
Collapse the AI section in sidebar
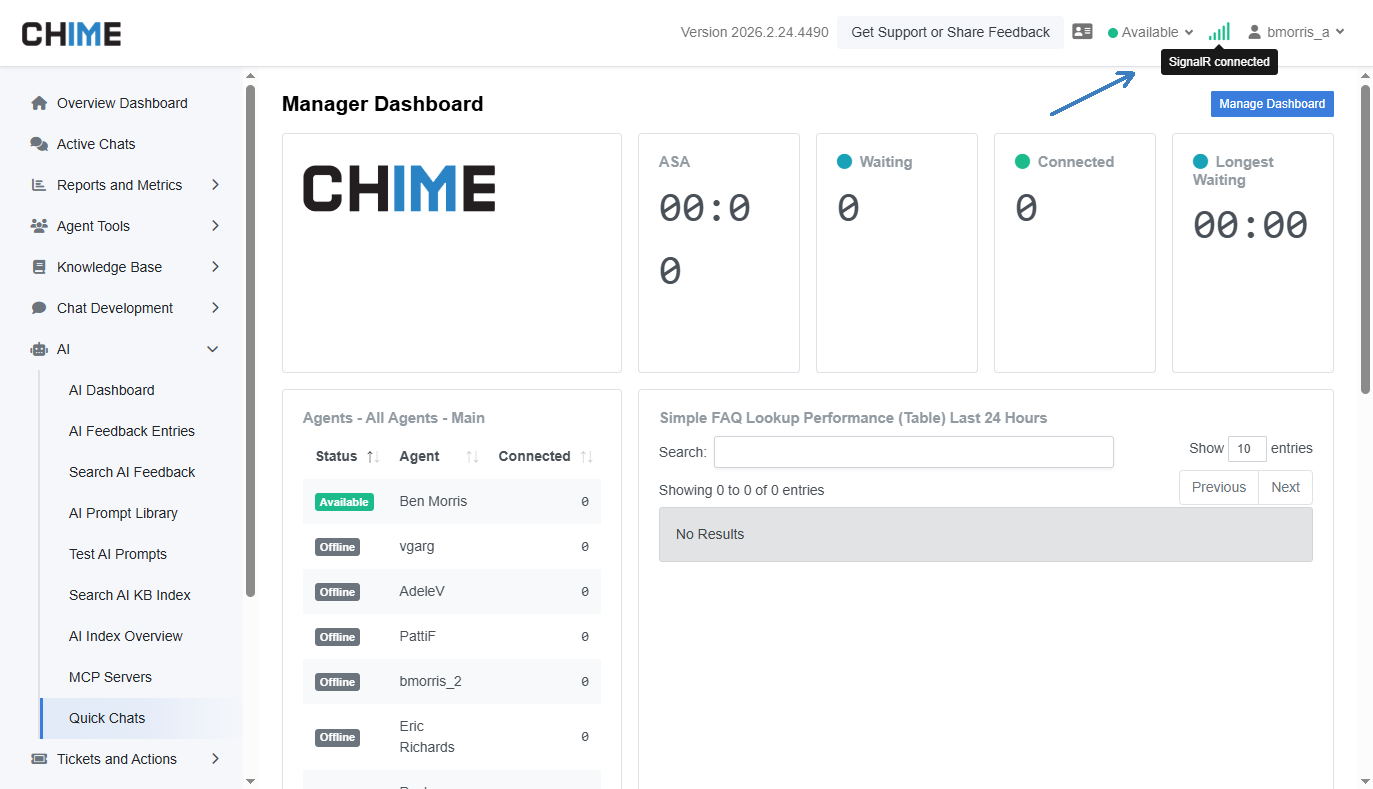click(212, 349)
